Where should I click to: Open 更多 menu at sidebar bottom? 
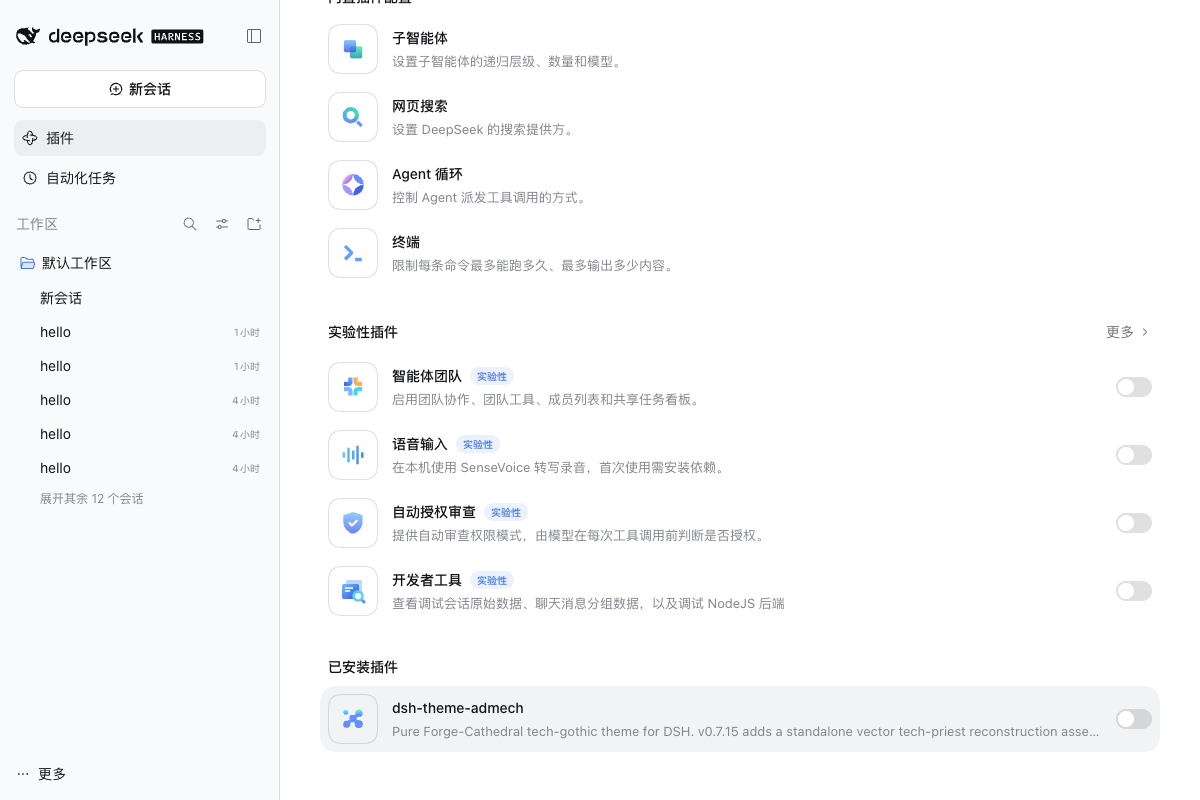click(42, 774)
